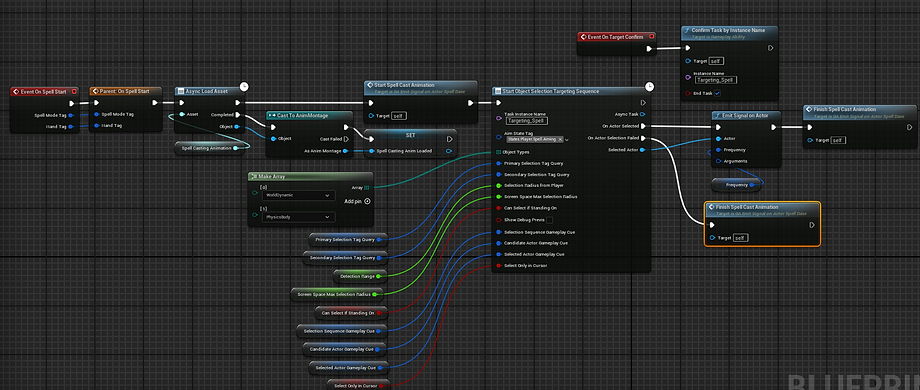The height and width of the screenshot is (390, 920).
Task: Click the As Anim Montage output pin
Action: tap(345, 151)
